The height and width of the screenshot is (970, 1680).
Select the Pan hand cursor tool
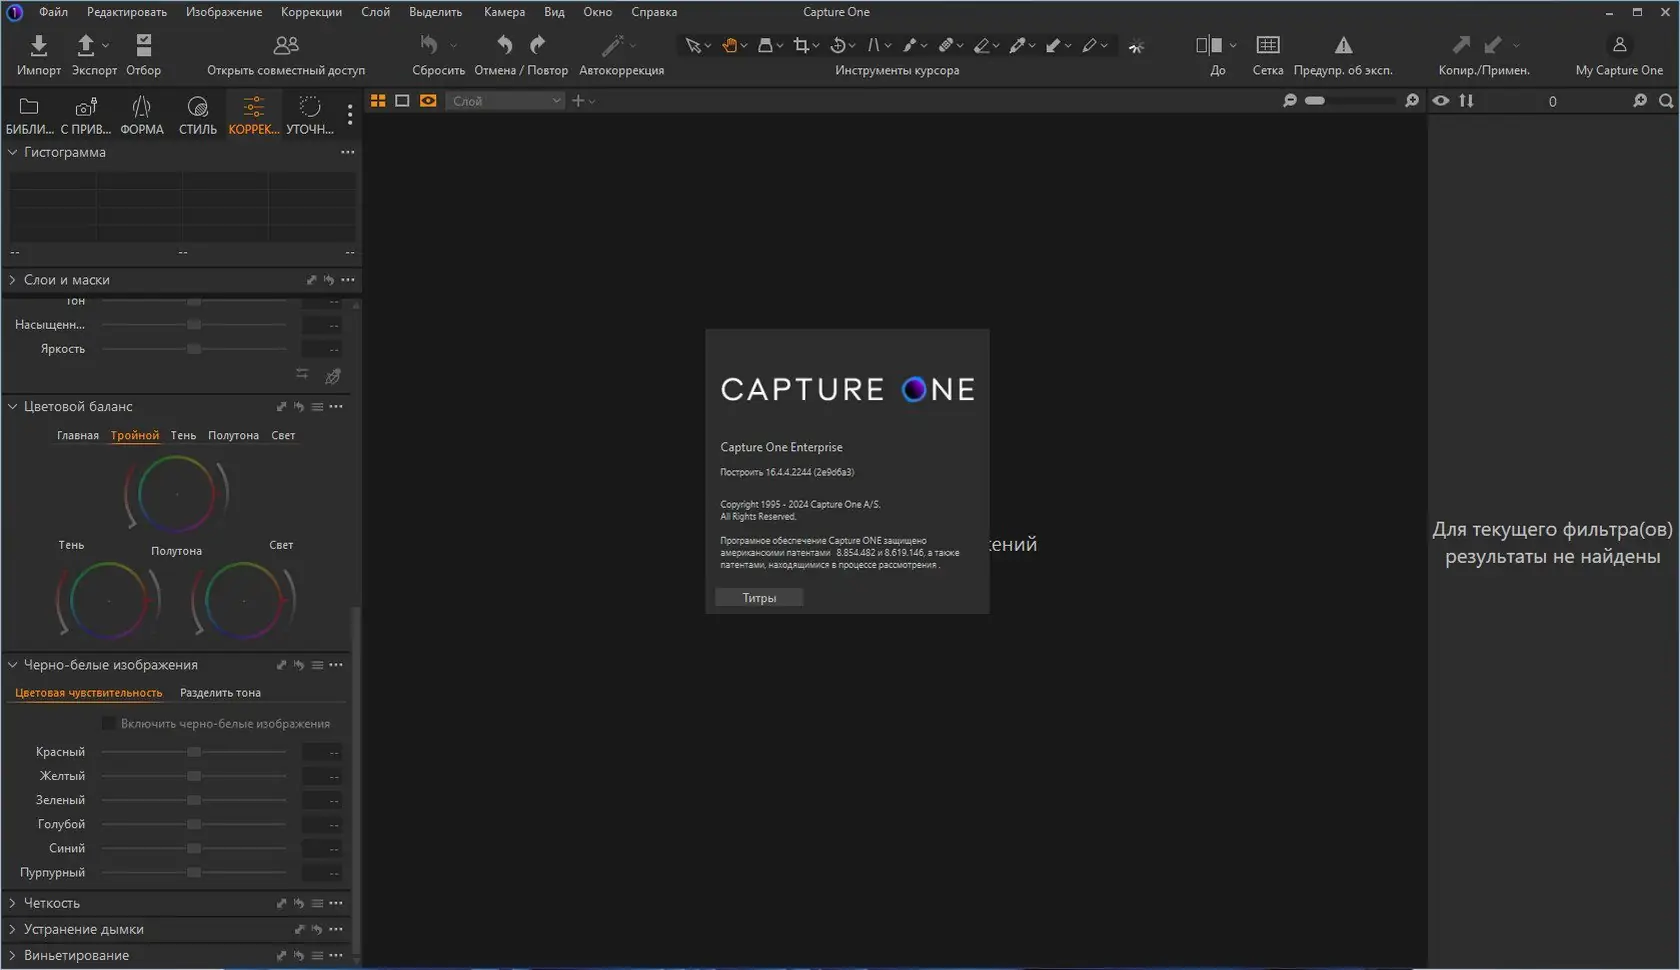coord(730,46)
